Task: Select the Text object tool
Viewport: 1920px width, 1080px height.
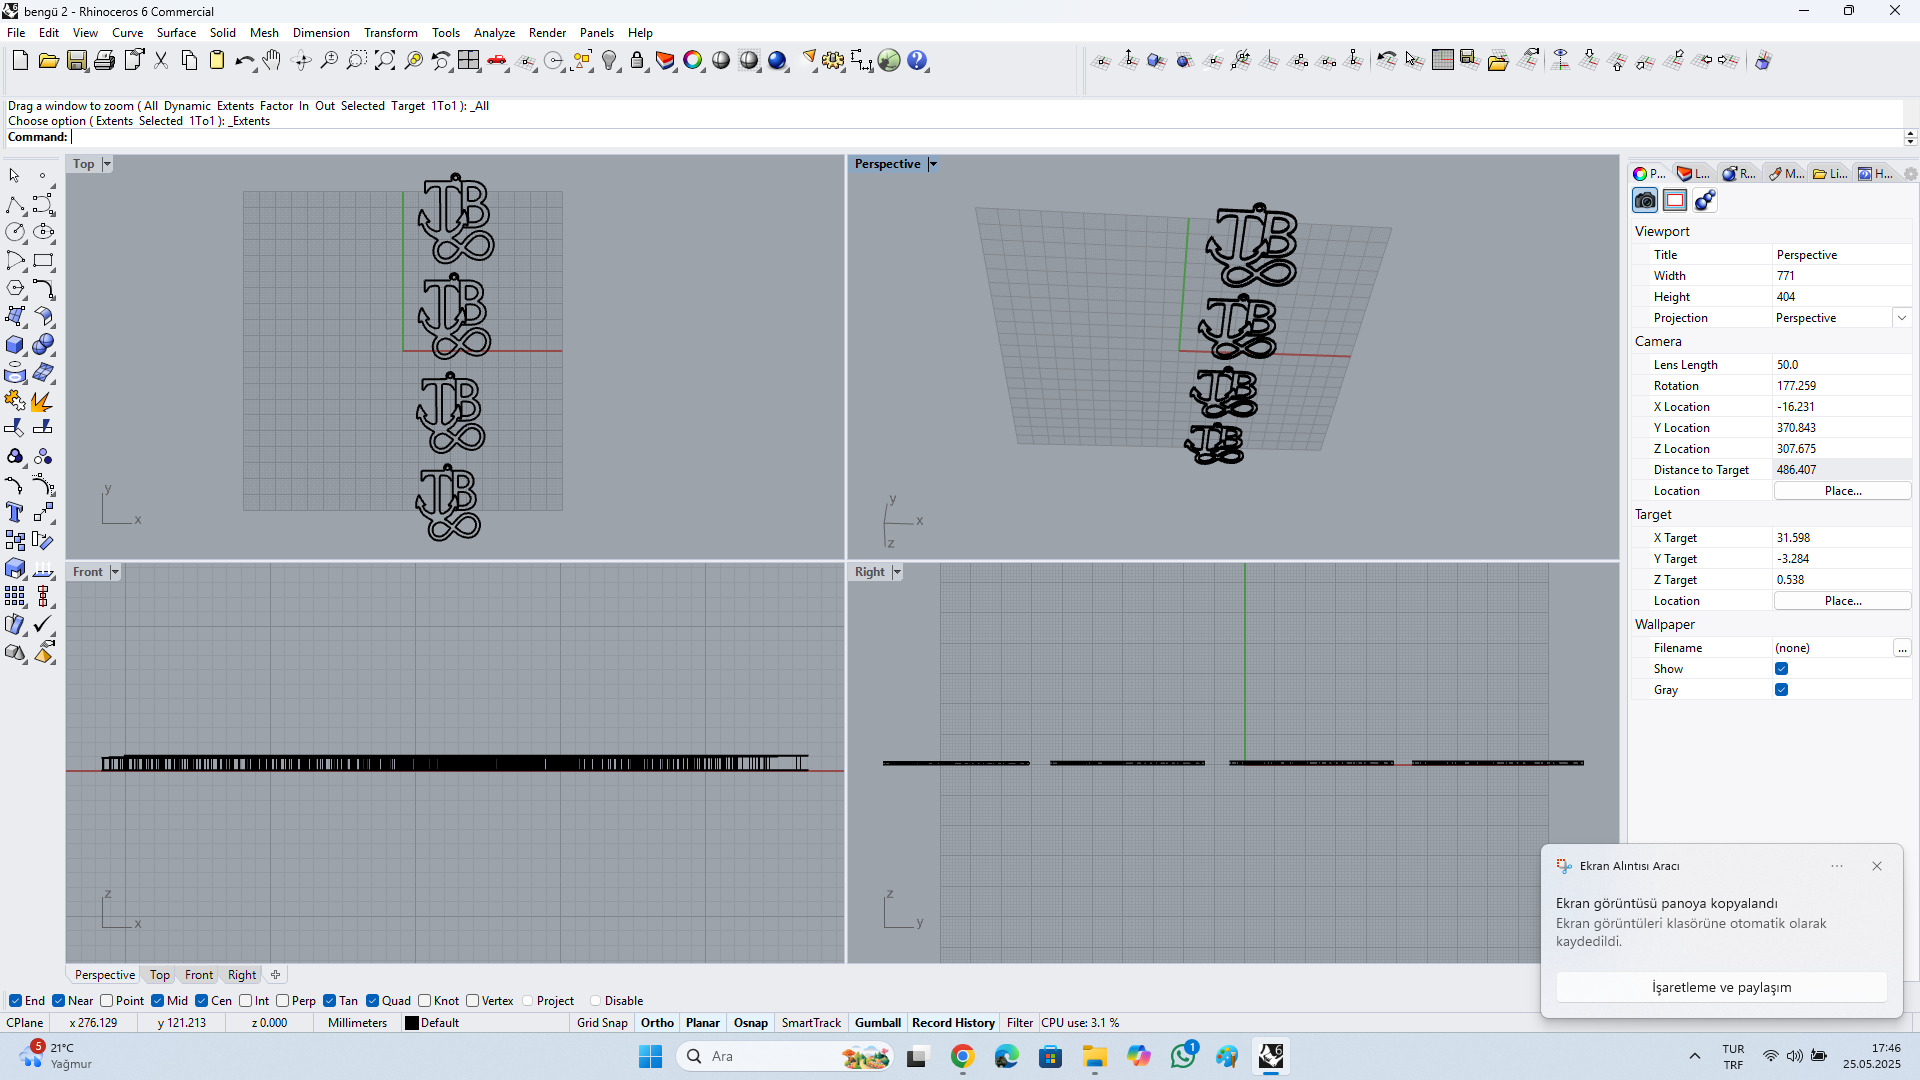Action: pyautogui.click(x=15, y=513)
